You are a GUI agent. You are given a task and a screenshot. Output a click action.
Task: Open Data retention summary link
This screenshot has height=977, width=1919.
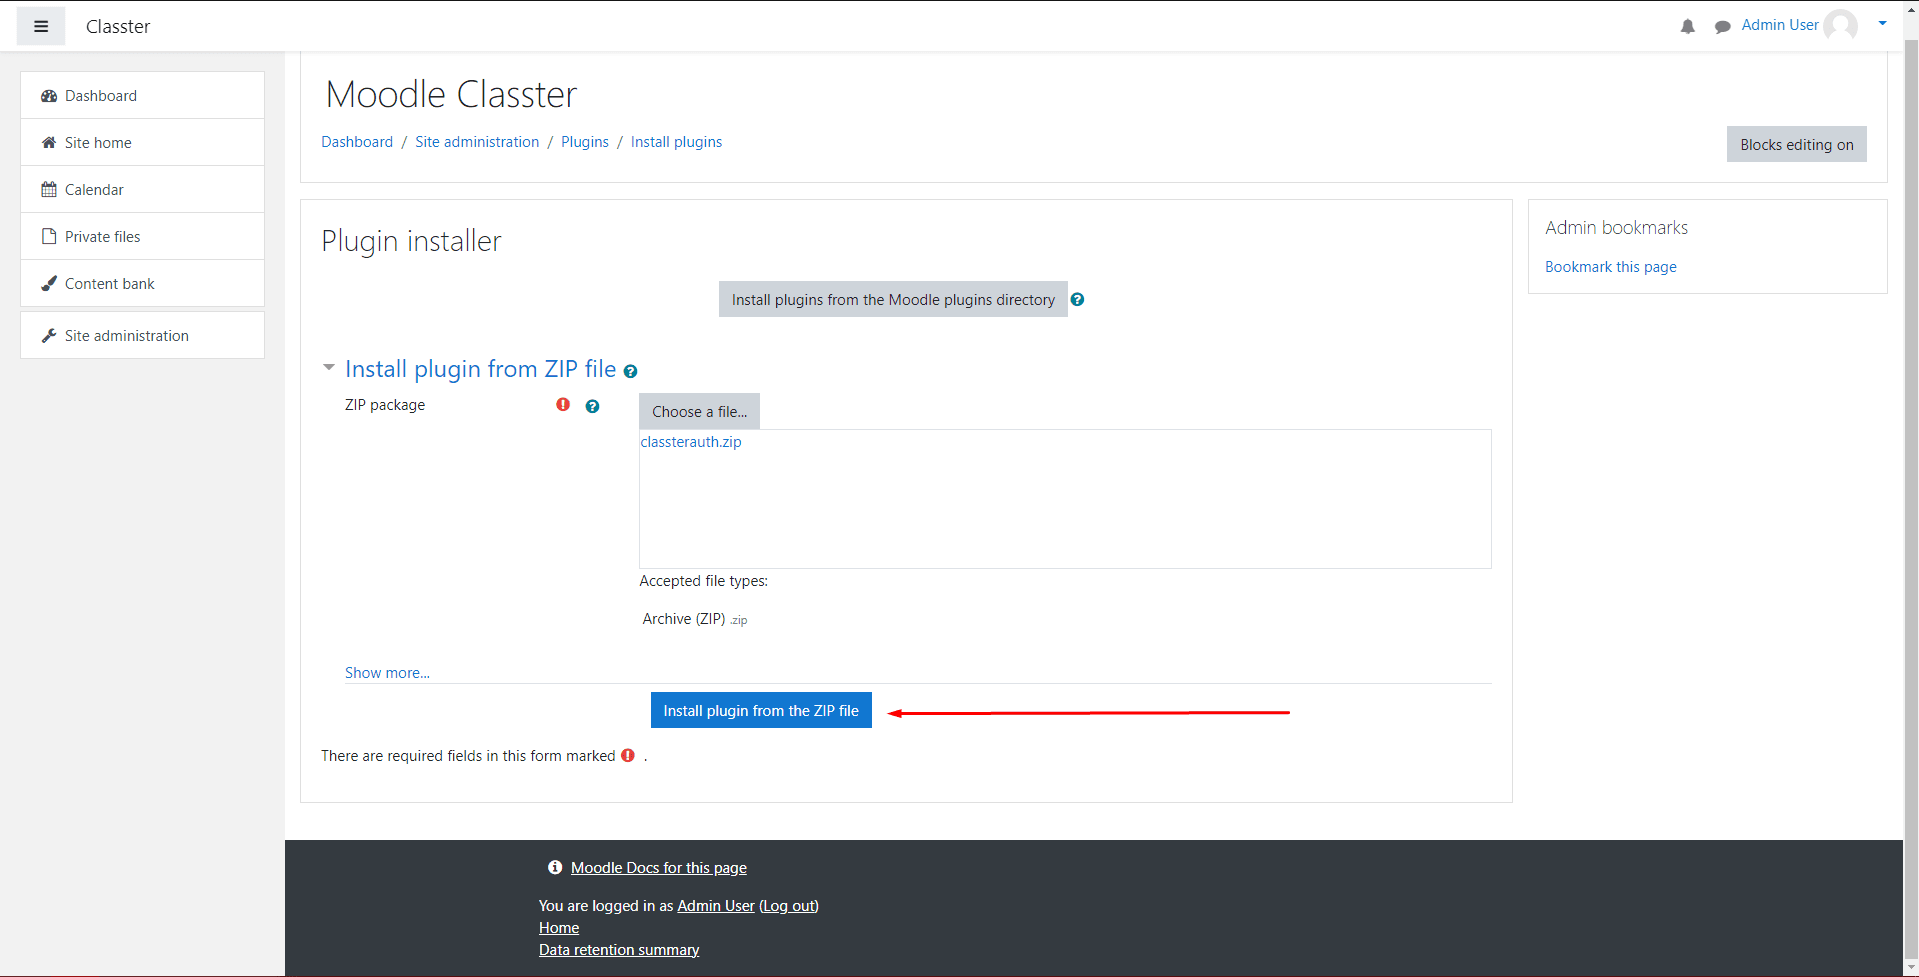[619, 950]
